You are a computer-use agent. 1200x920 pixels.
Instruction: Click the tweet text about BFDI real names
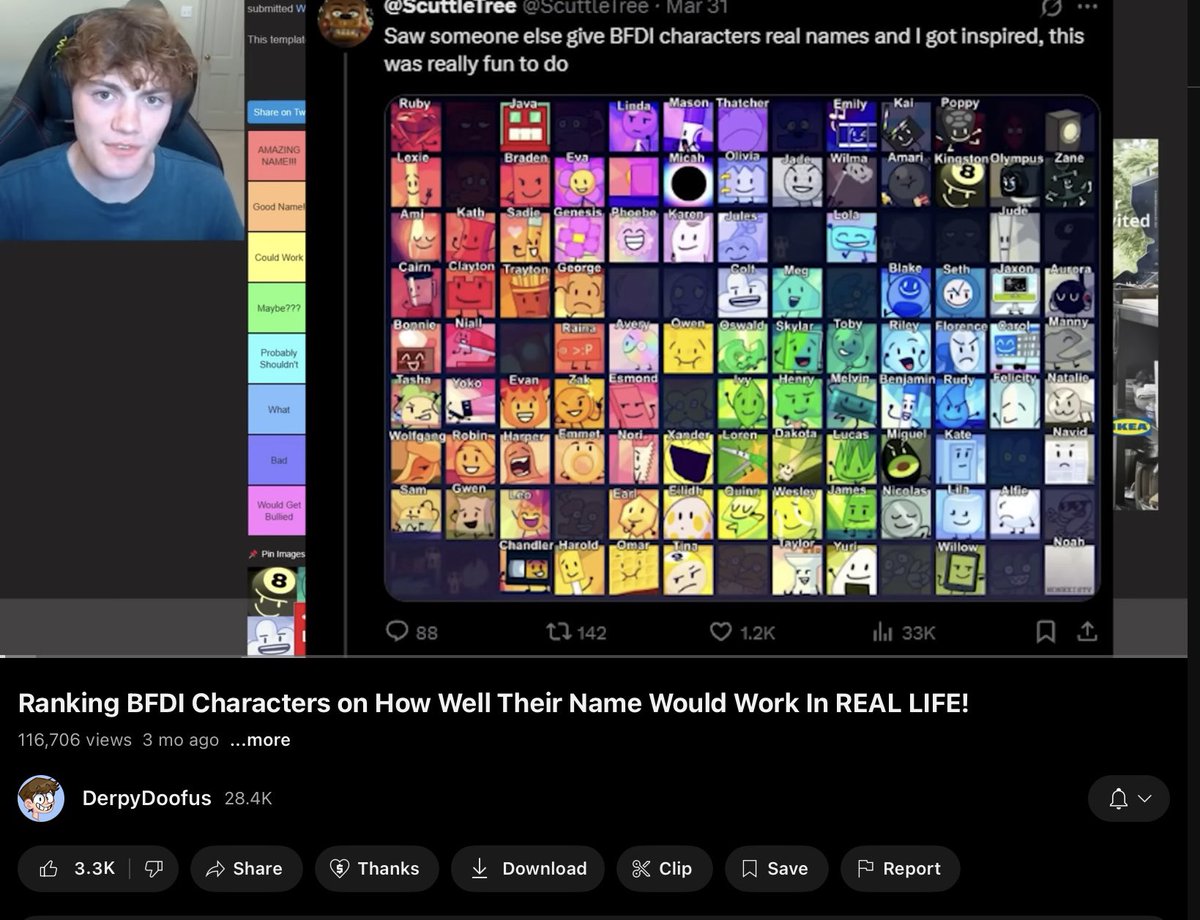(733, 50)
